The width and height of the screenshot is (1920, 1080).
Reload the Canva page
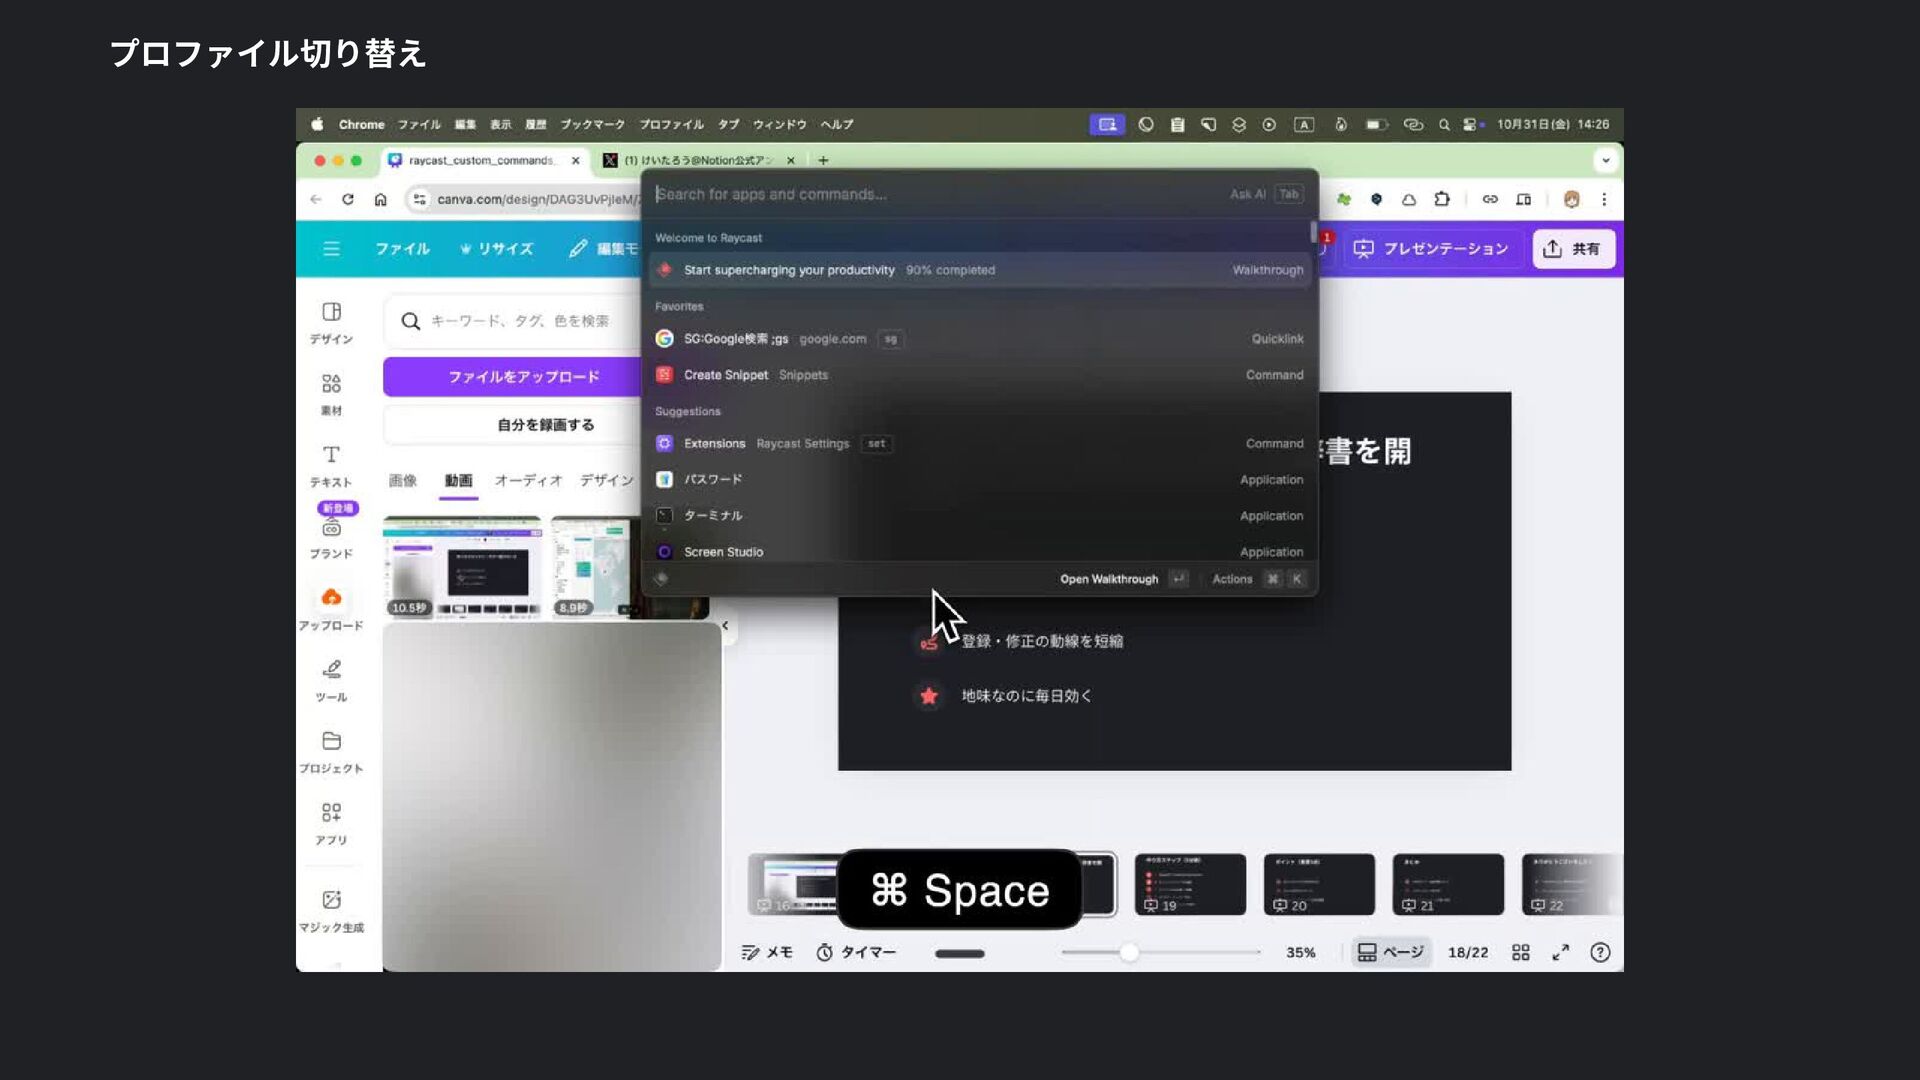[x=348, y=199]
